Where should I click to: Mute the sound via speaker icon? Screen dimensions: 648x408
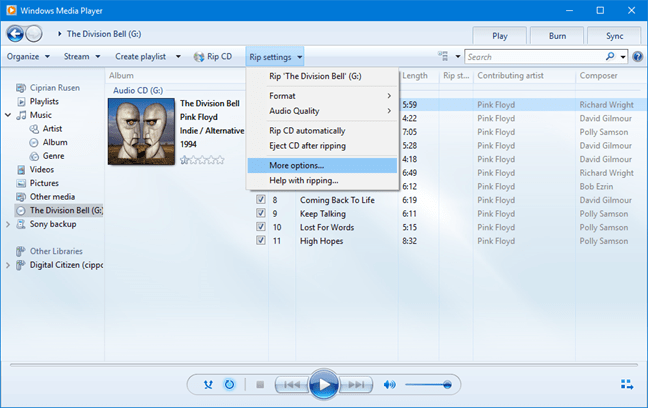tap(389, 385)
